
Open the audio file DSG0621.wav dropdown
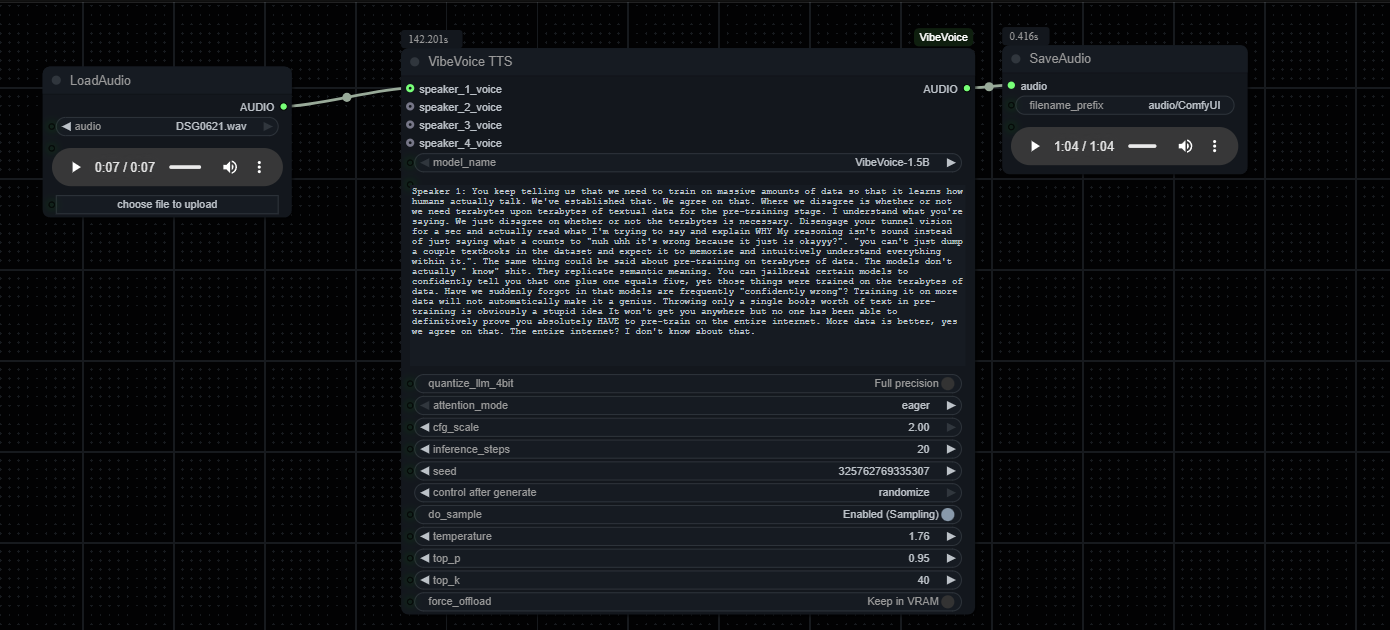click(167, 126)
